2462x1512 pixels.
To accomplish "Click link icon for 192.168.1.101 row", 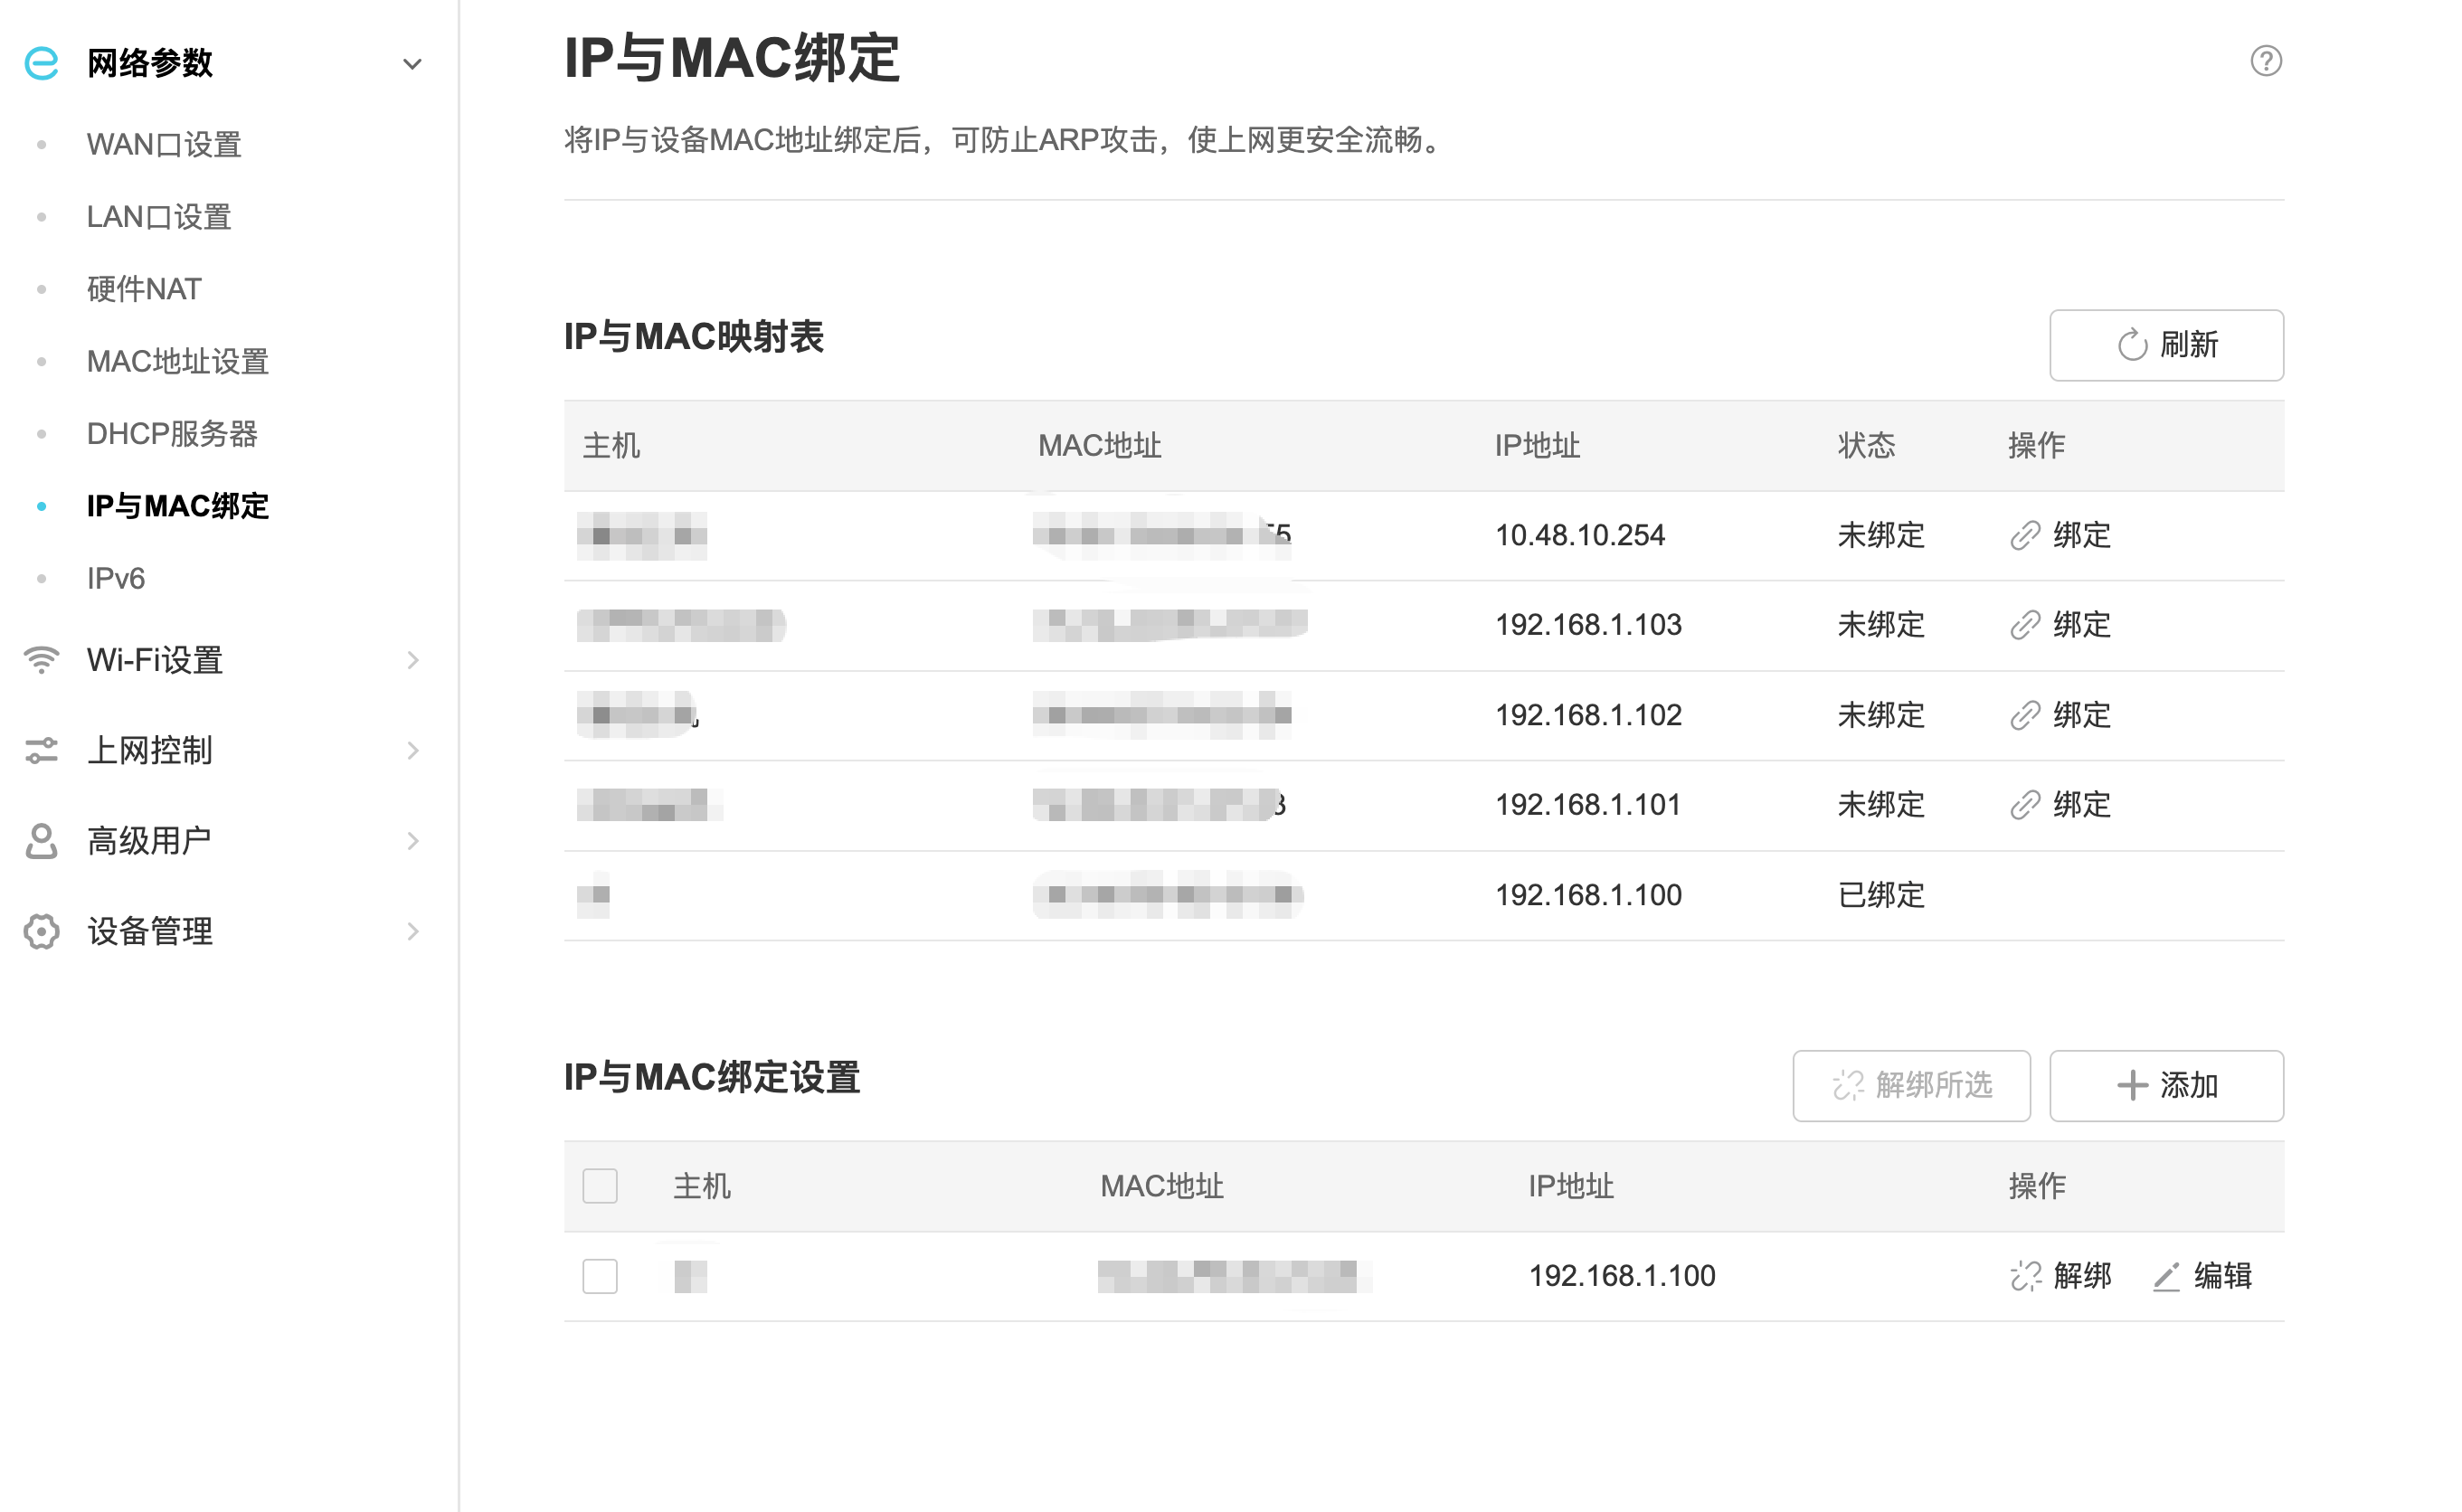I will 2025,805.
